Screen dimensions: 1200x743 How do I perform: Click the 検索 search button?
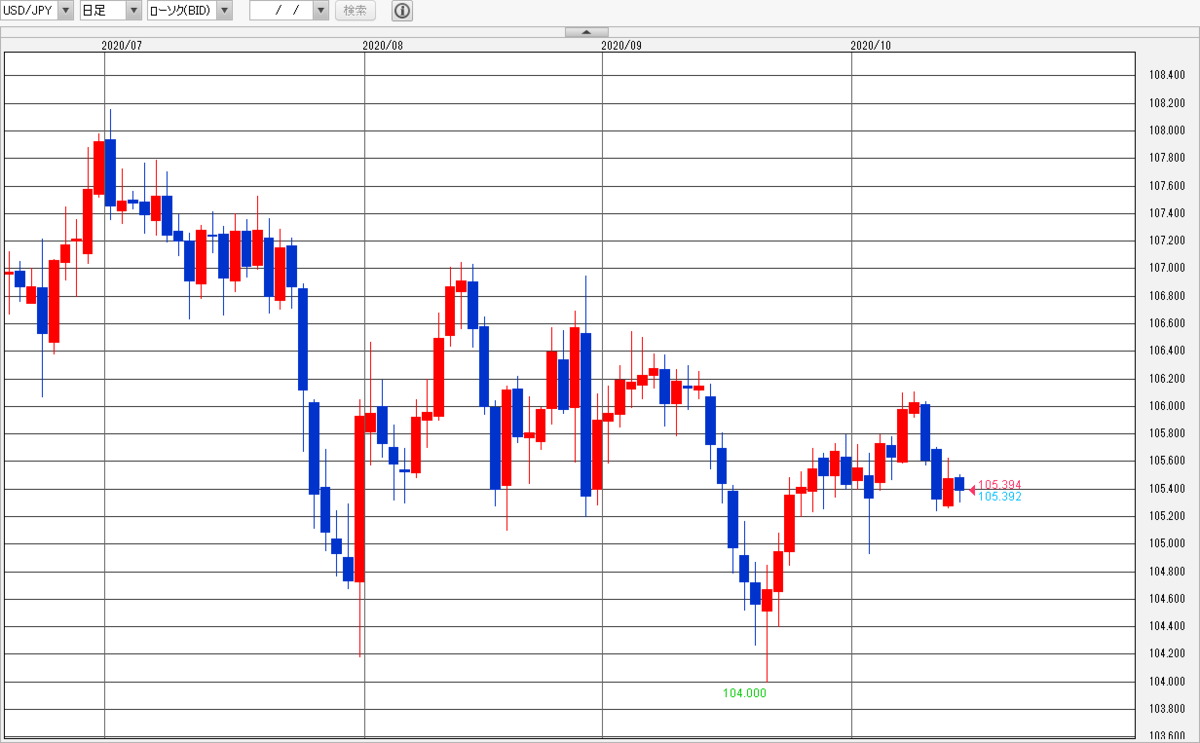click(x=355, y=11)
